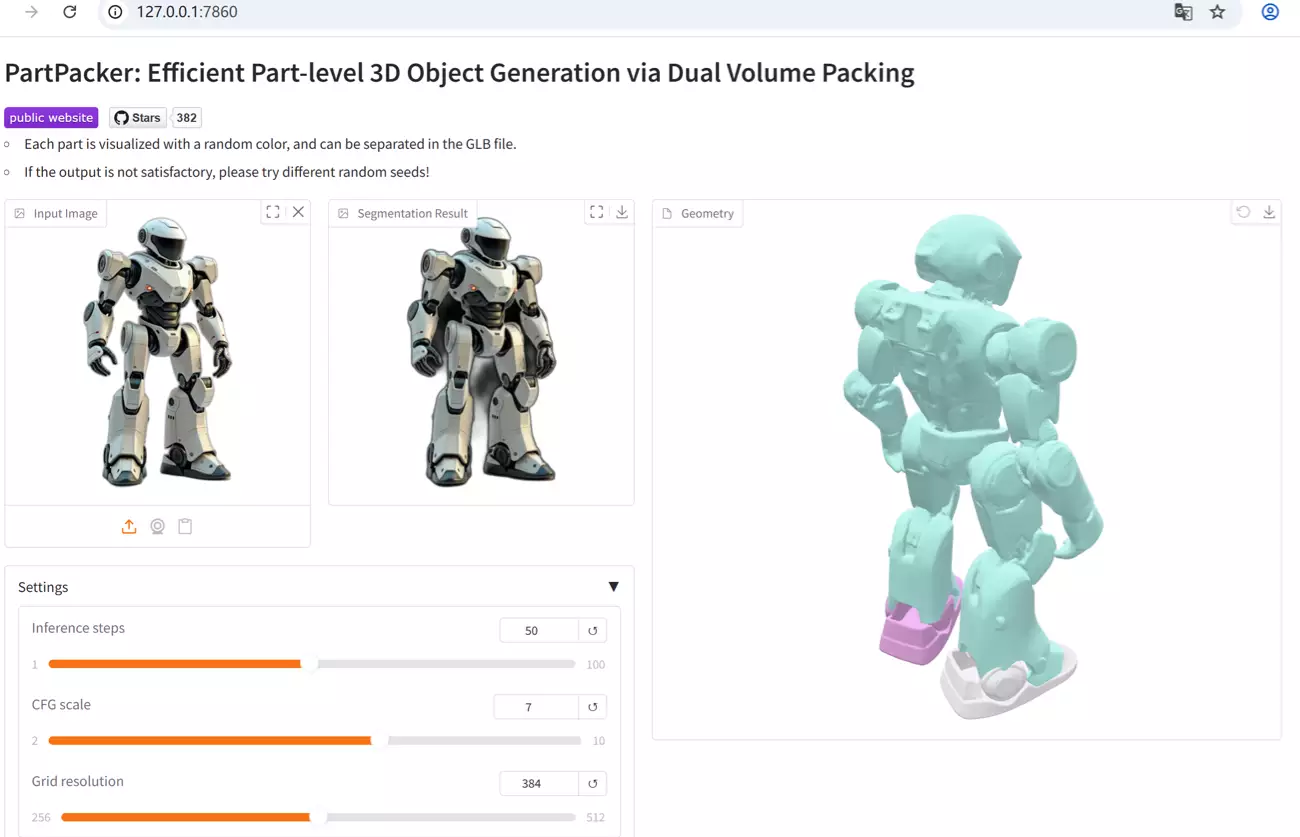The width and height of the screenshot is (1300, 837).
Task: Click the Input Image label tab
Action: 56,213
